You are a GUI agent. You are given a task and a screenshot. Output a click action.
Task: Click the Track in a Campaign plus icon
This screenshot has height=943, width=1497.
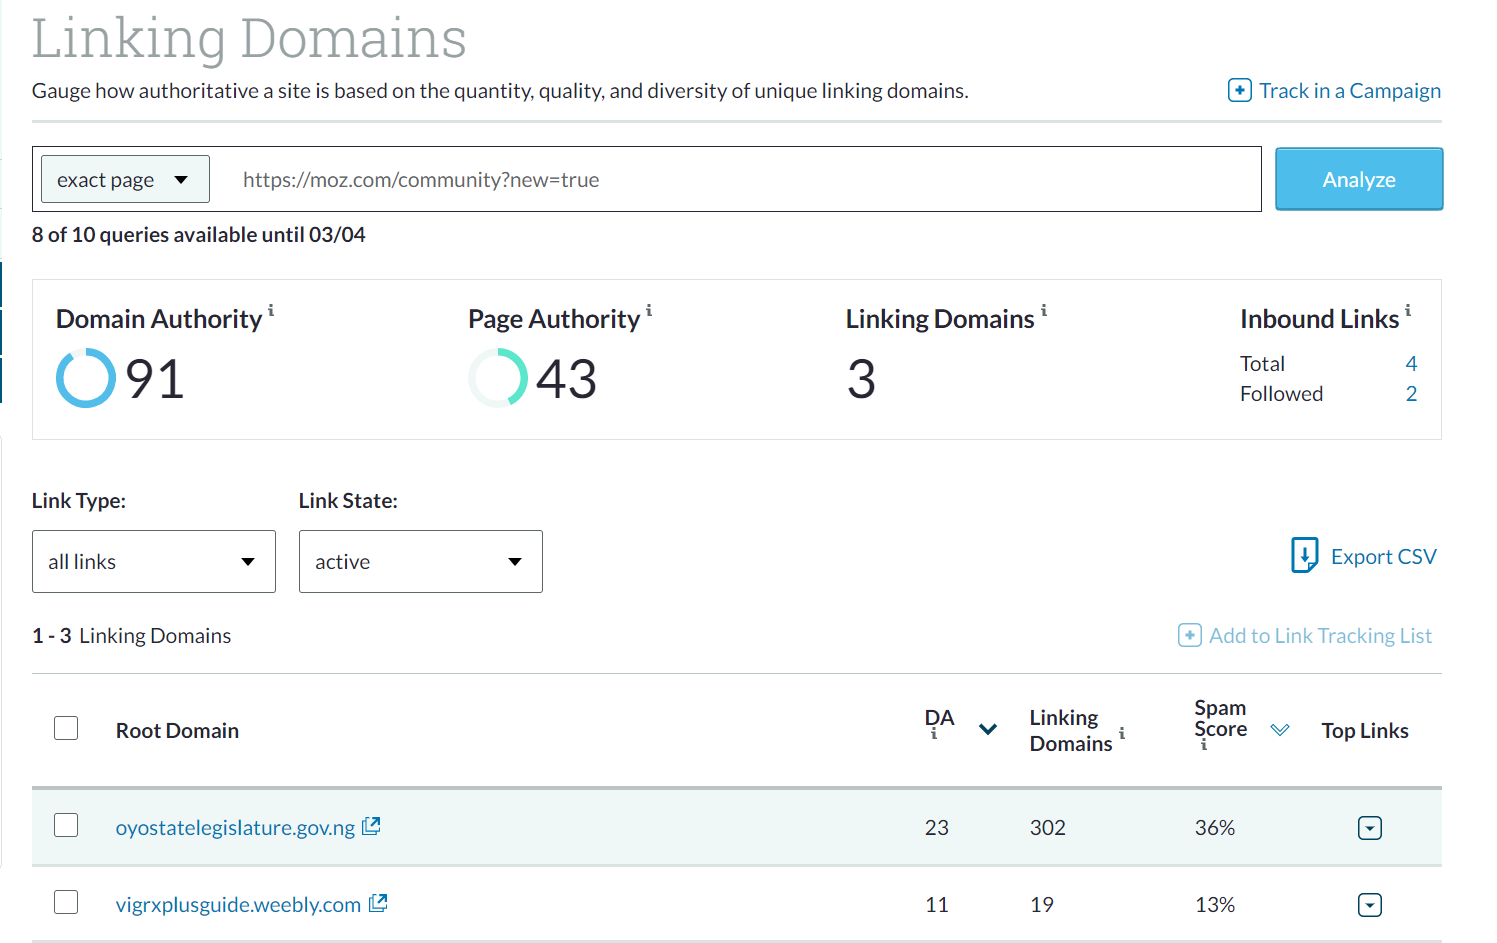1239,91
